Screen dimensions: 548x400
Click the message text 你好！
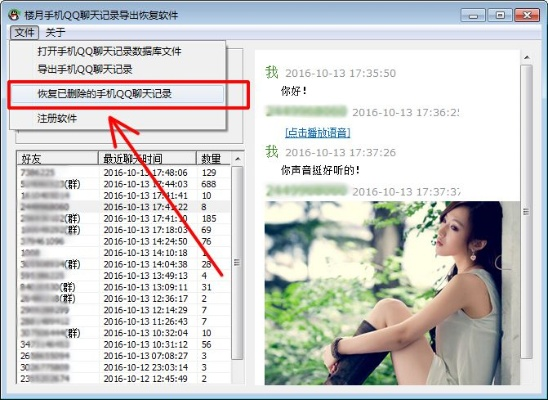point(294,91)
